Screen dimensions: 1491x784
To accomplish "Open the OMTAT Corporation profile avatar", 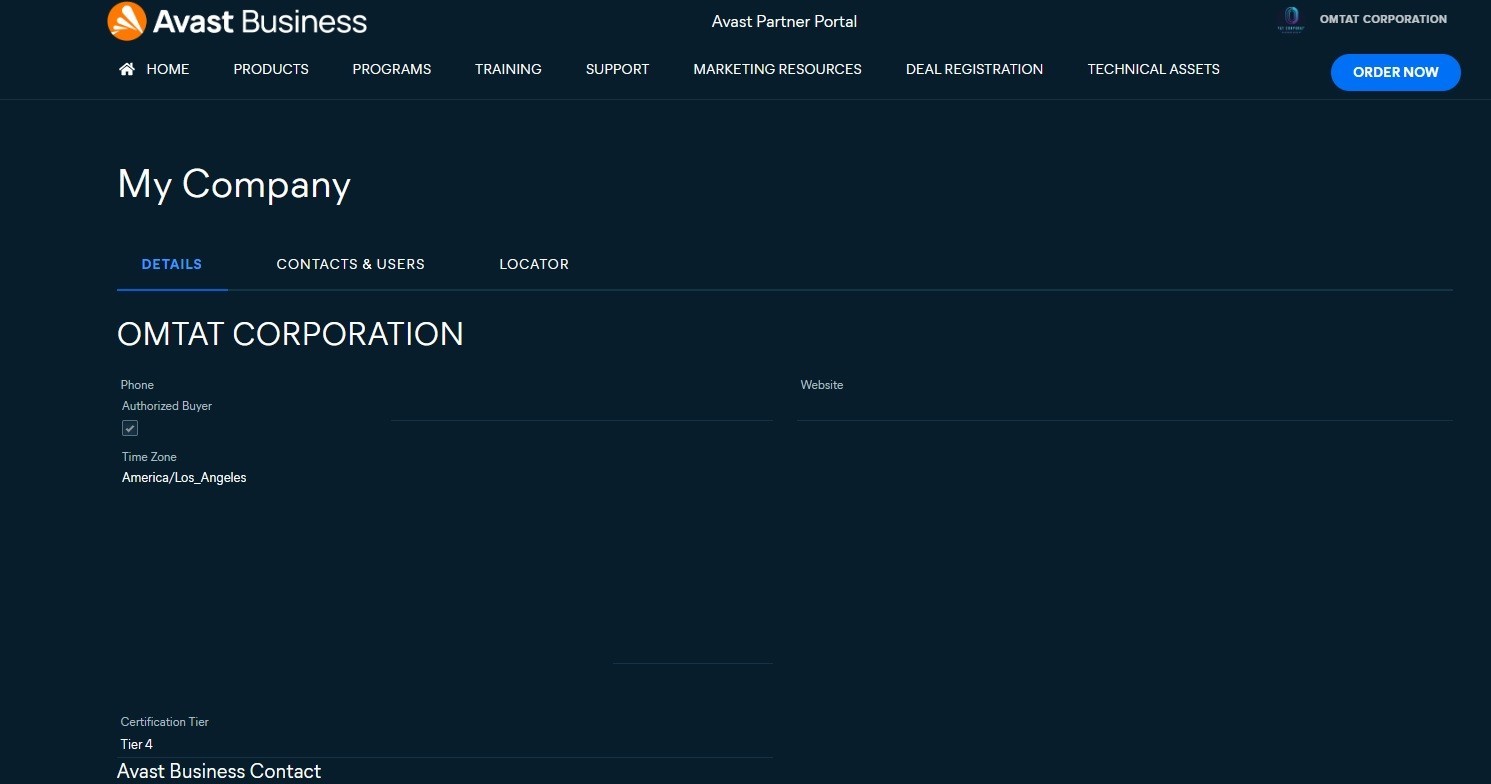I will click(x=1291, y=19).
